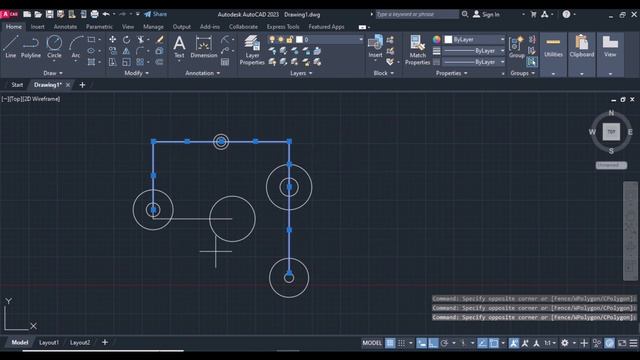Open the Parametric ribbon tab
640x360 pixels.
(99, 27)
